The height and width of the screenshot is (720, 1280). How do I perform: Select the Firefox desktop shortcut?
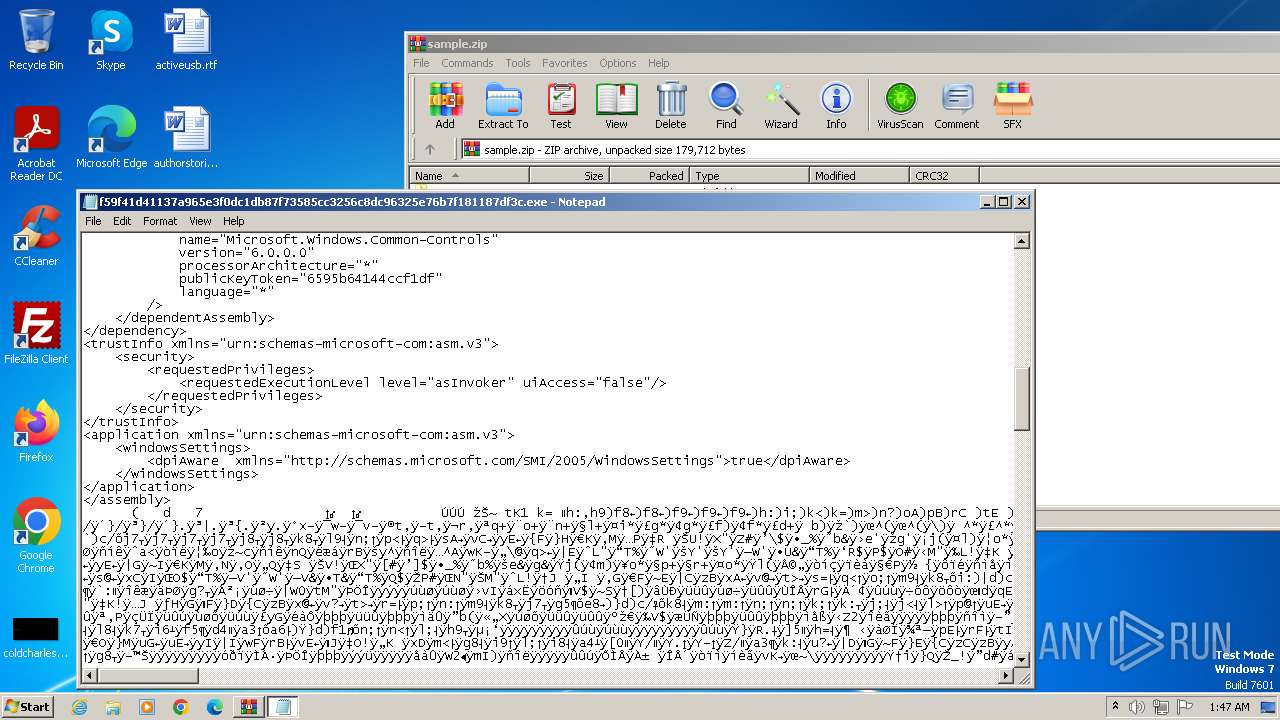click(x=36, y=432)
